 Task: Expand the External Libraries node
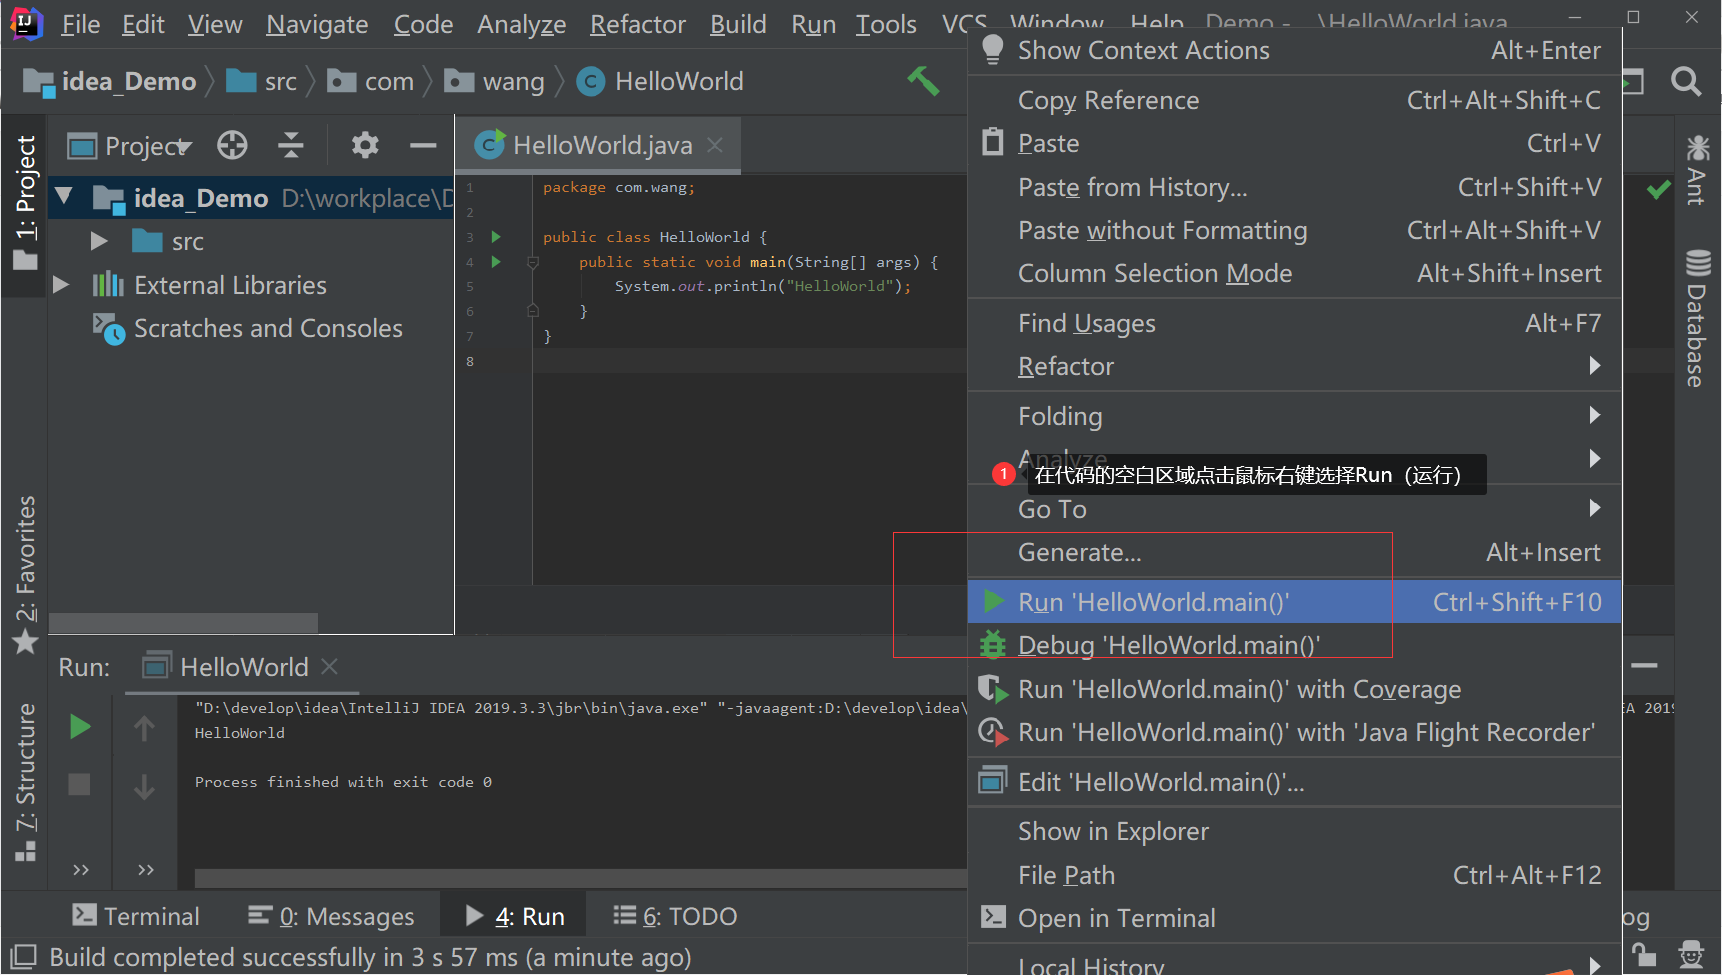click(60, 284)
